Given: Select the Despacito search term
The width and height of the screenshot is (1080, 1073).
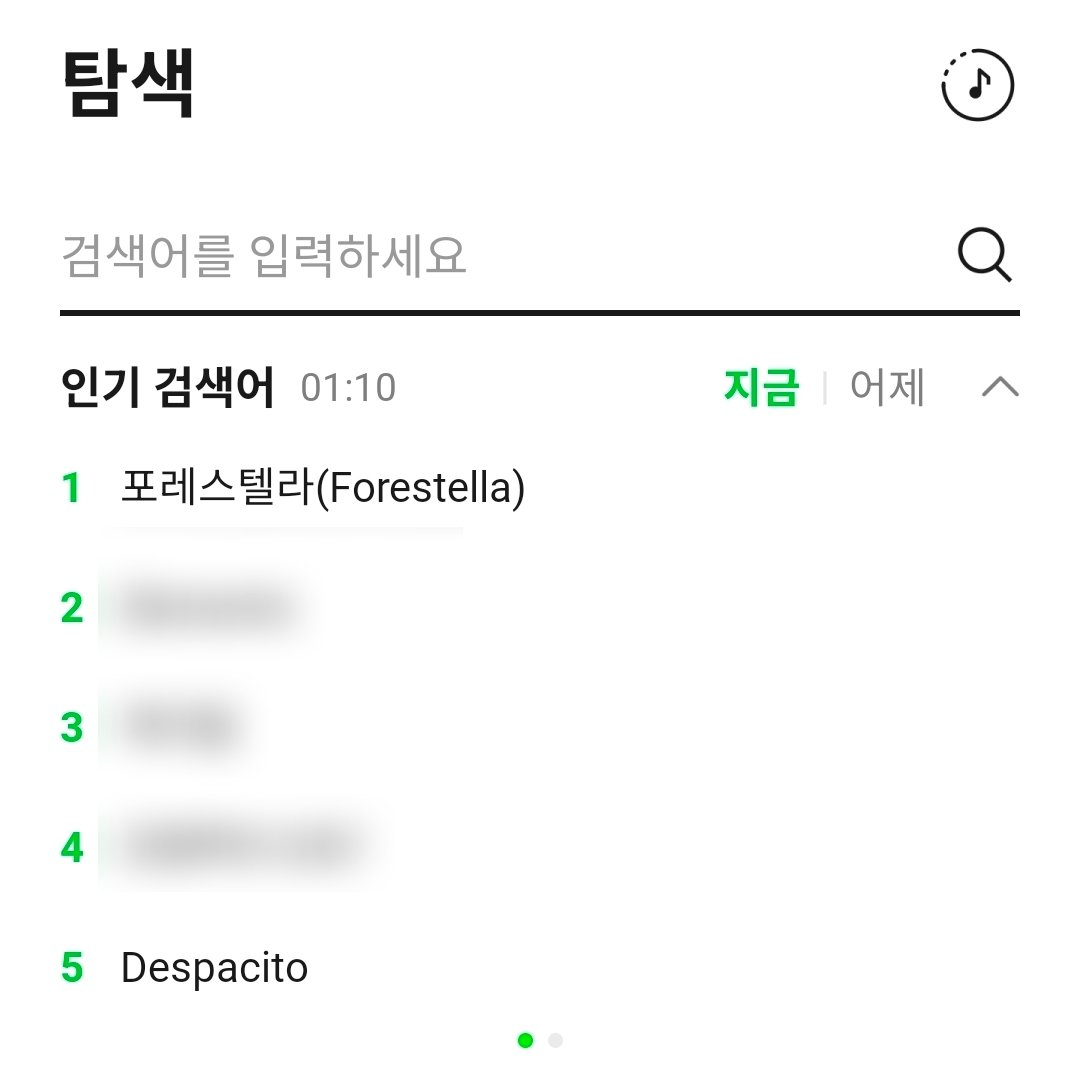Looking at the screenshot, I should click(x=214, y=968).
